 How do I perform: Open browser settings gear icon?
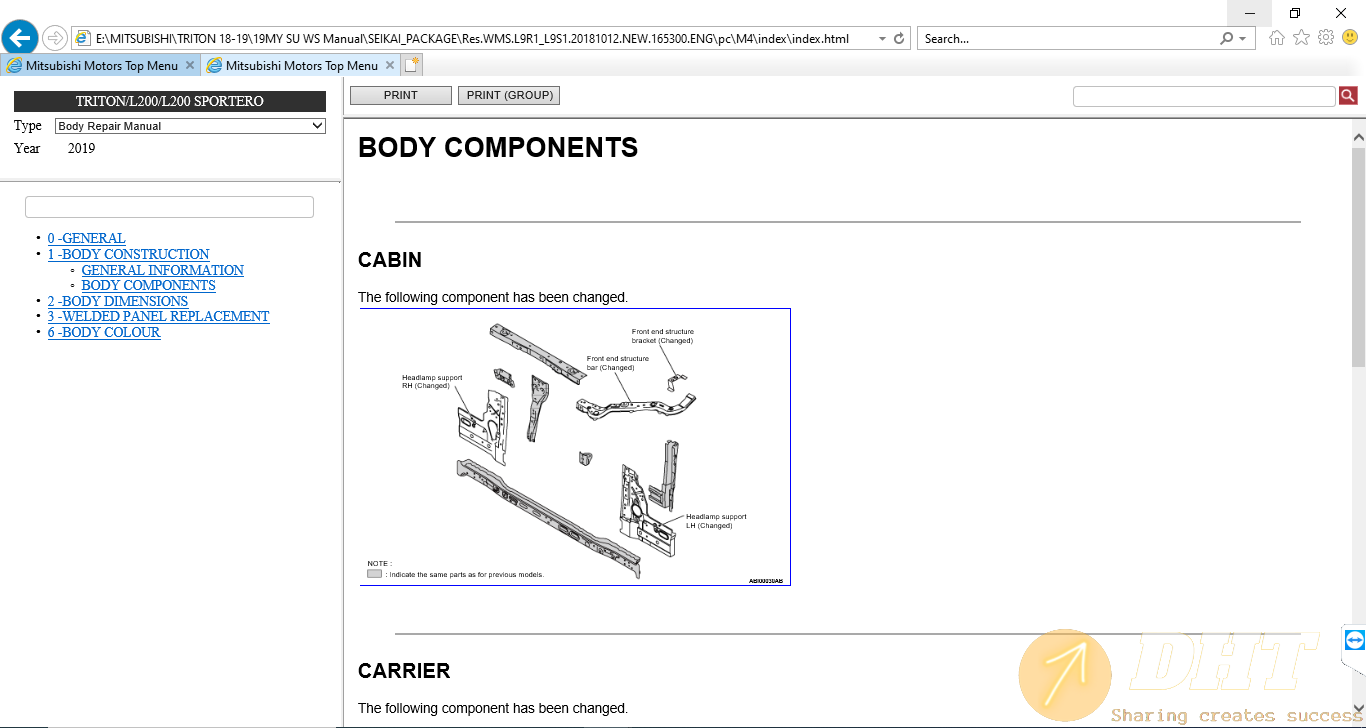coord(1326,38)
